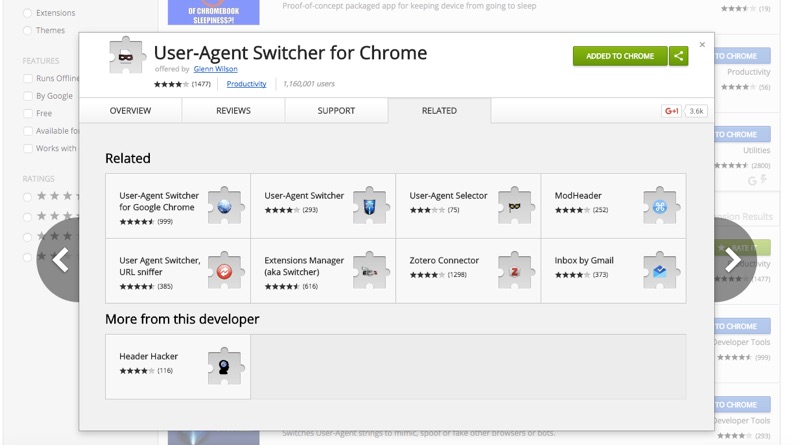This screenshot has height=445, width=800.
Task: Click the User-Agent Switcher for Chrome masked puzzle icon
Action: (126, 56)
